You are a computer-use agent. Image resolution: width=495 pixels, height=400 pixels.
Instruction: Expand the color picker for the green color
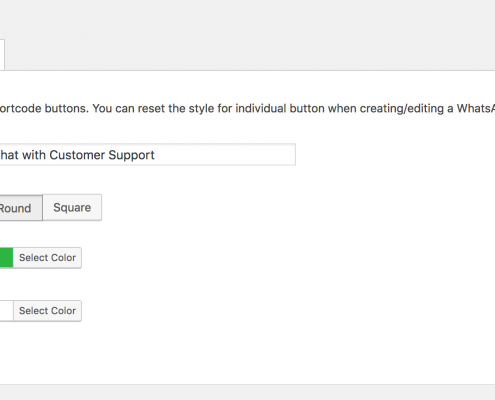pos(47,258)
